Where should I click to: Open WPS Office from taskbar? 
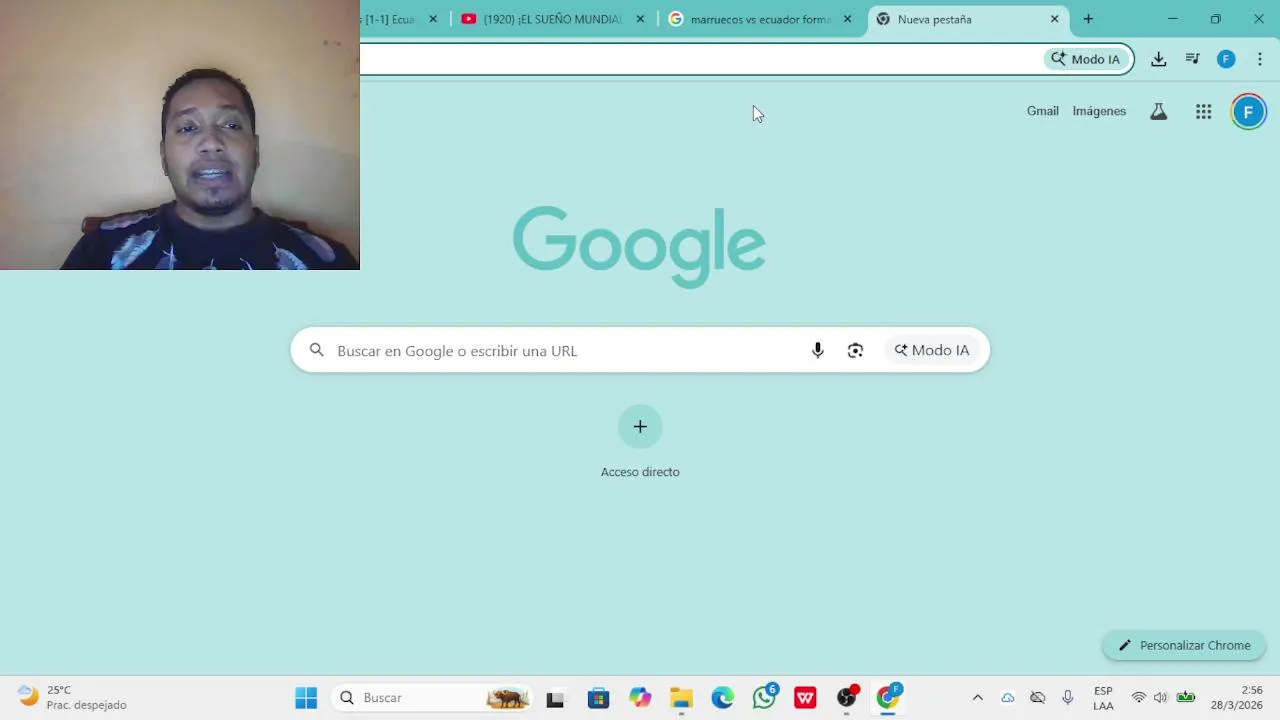pos(805,698)
